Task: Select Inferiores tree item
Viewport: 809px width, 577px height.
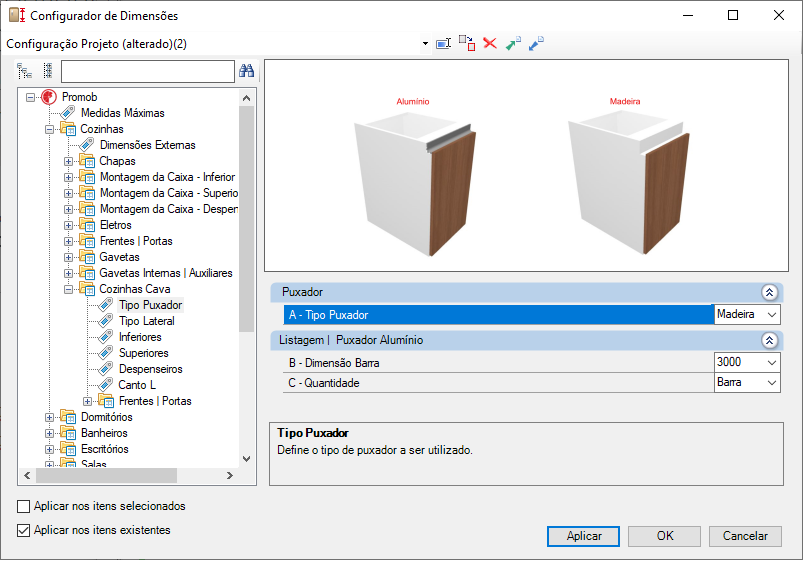Action: (x=140, y=337)
